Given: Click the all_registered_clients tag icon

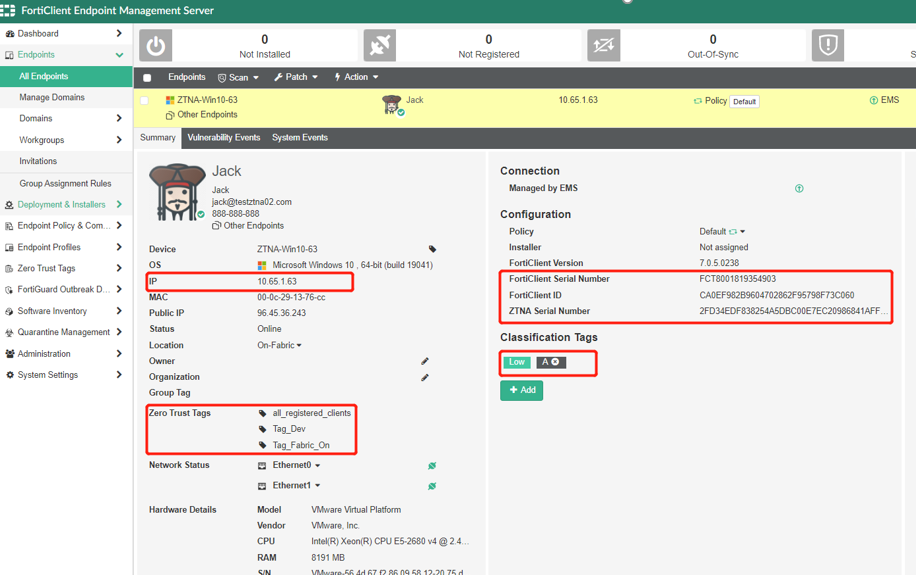Looking at the screenshot, I should (262, 413).
